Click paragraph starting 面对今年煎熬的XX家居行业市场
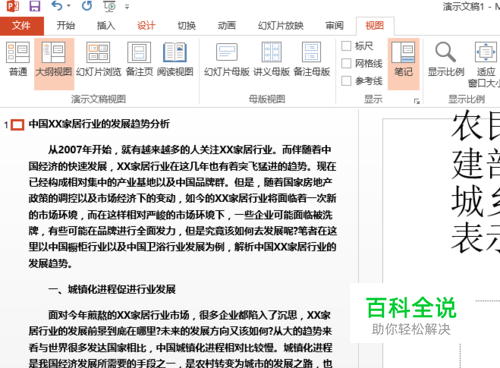This screenshot has width=500, height=368. tap(180, 339)
